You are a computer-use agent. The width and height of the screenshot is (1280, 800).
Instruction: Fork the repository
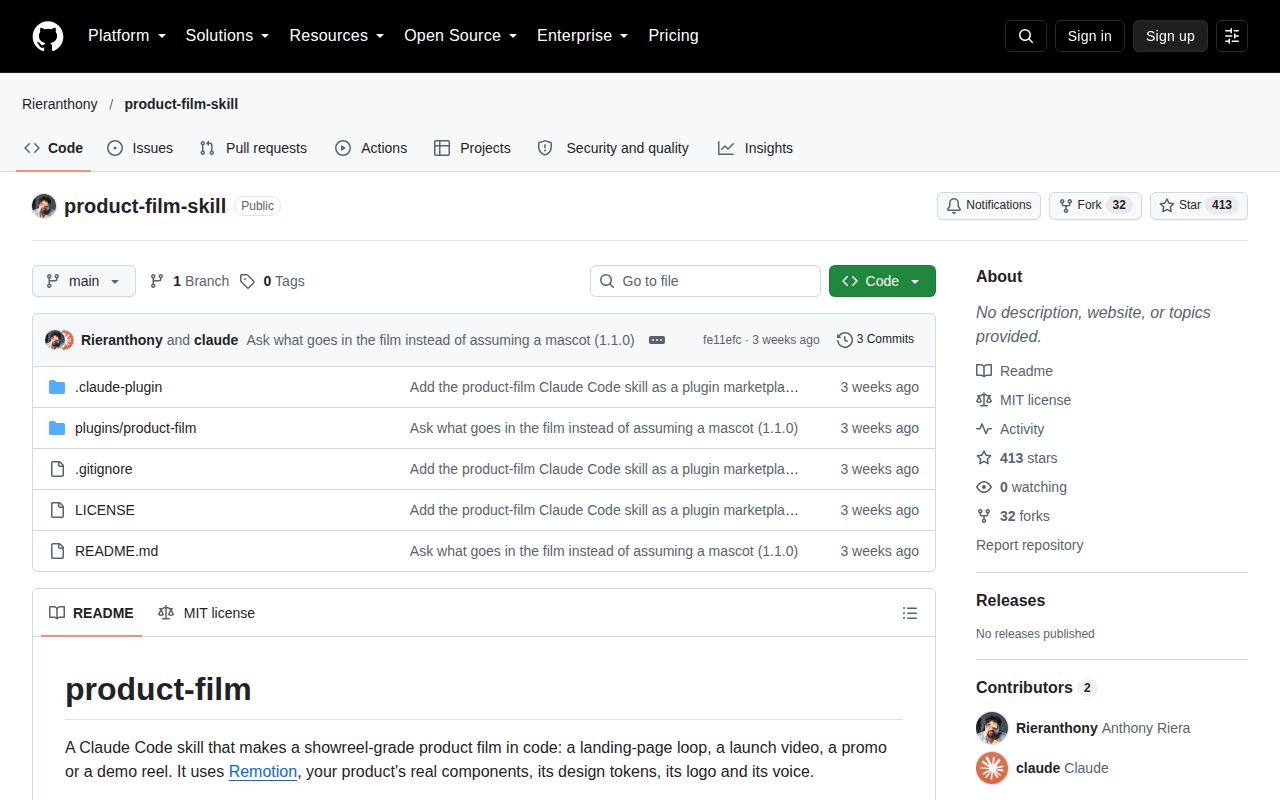pyautogui.click(x=1095, y=205)
